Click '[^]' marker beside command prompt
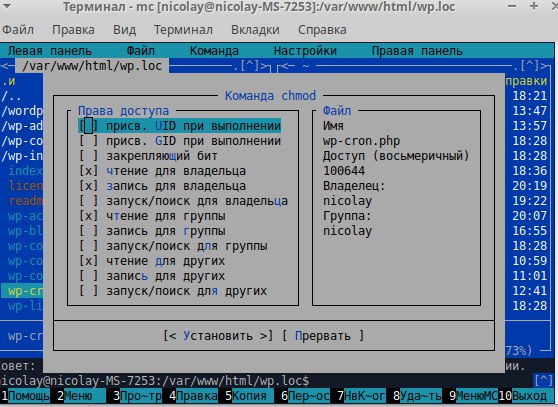The image size is (558, 407). [x=543, y=381]
